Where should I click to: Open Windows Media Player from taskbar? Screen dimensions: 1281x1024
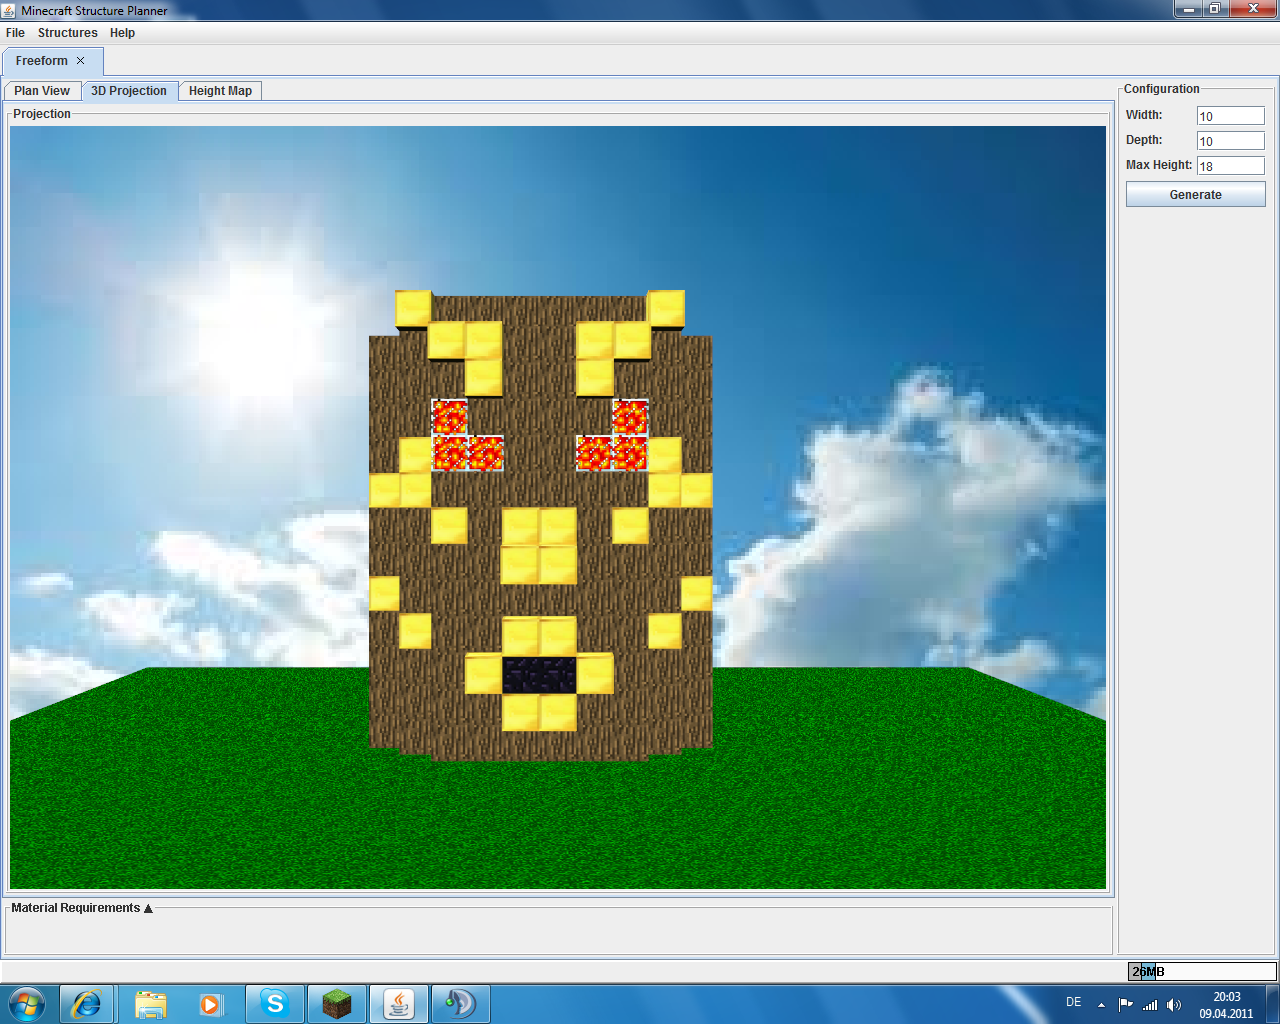pos(211,1003)
